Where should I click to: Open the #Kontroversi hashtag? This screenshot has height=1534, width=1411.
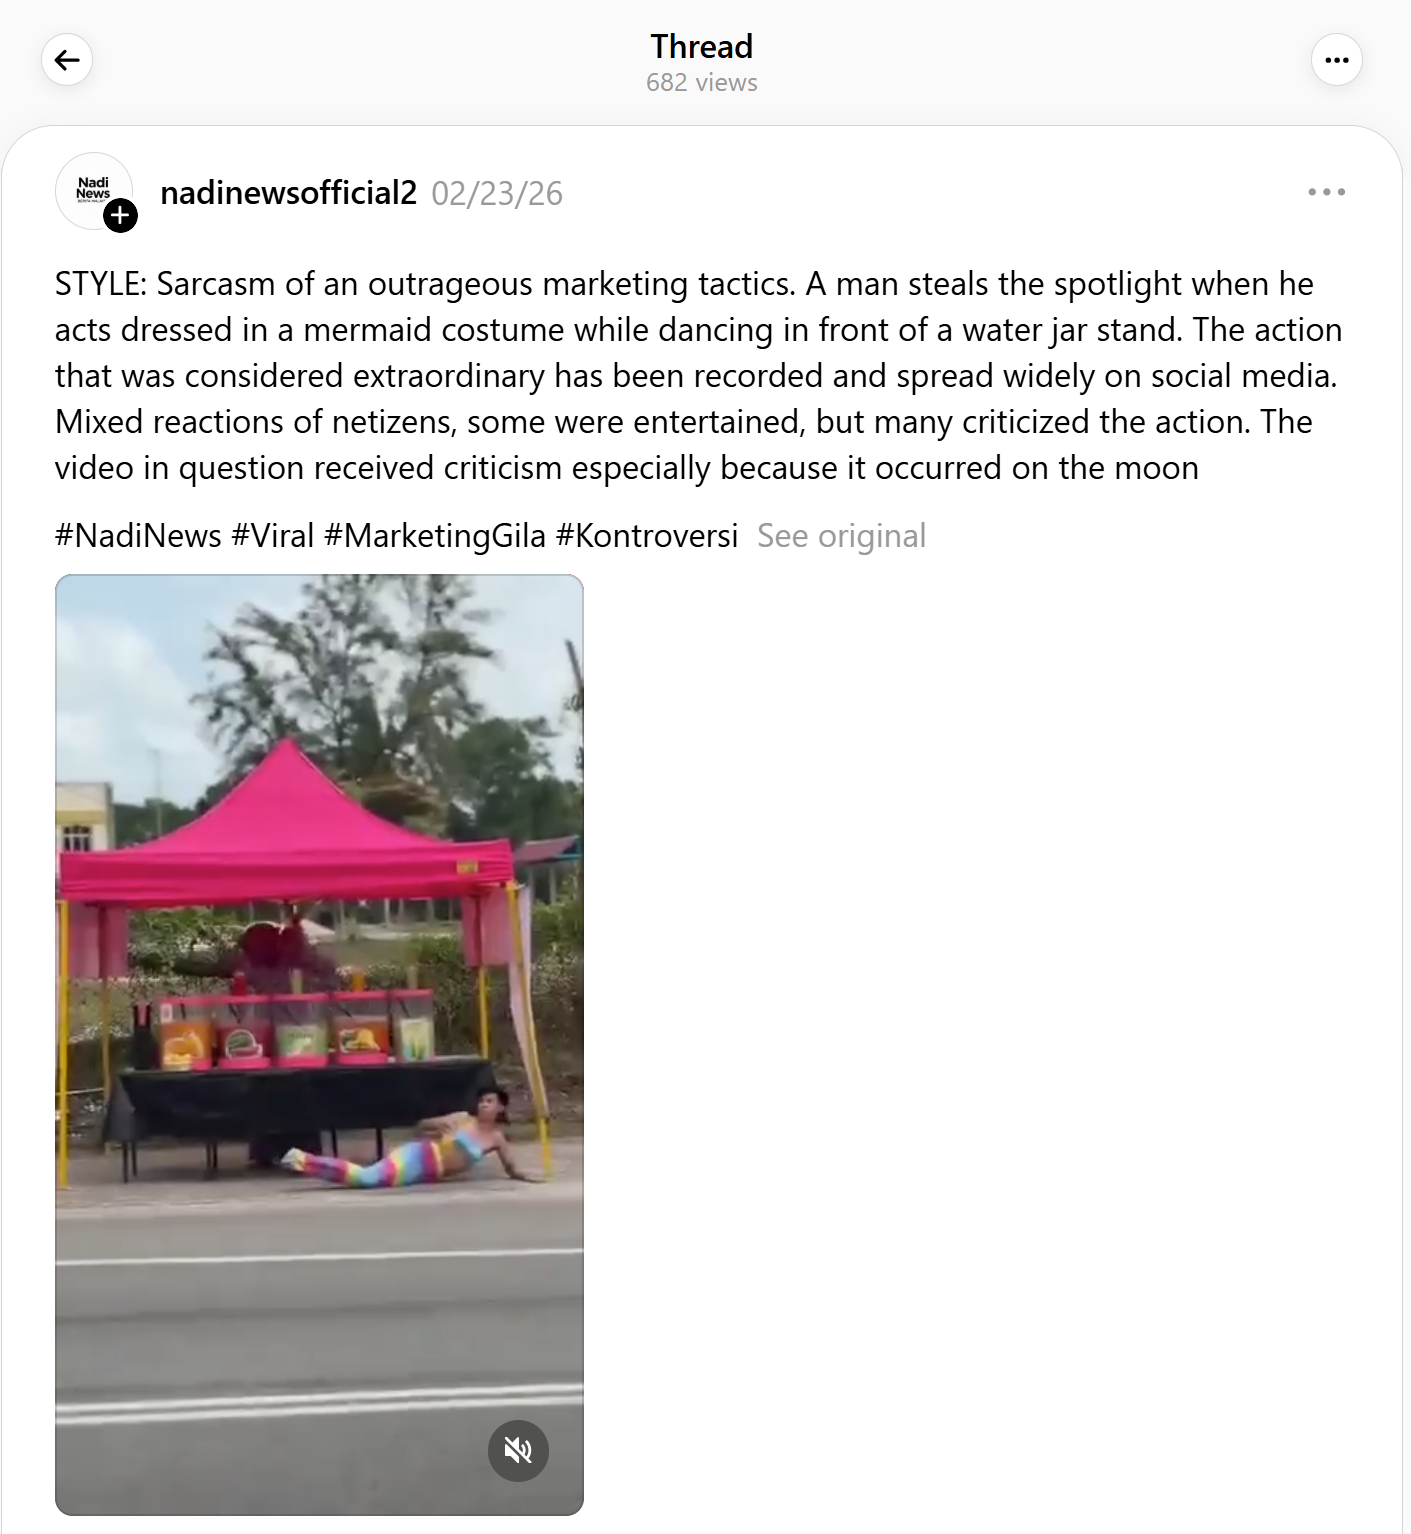tap(647, 536)
